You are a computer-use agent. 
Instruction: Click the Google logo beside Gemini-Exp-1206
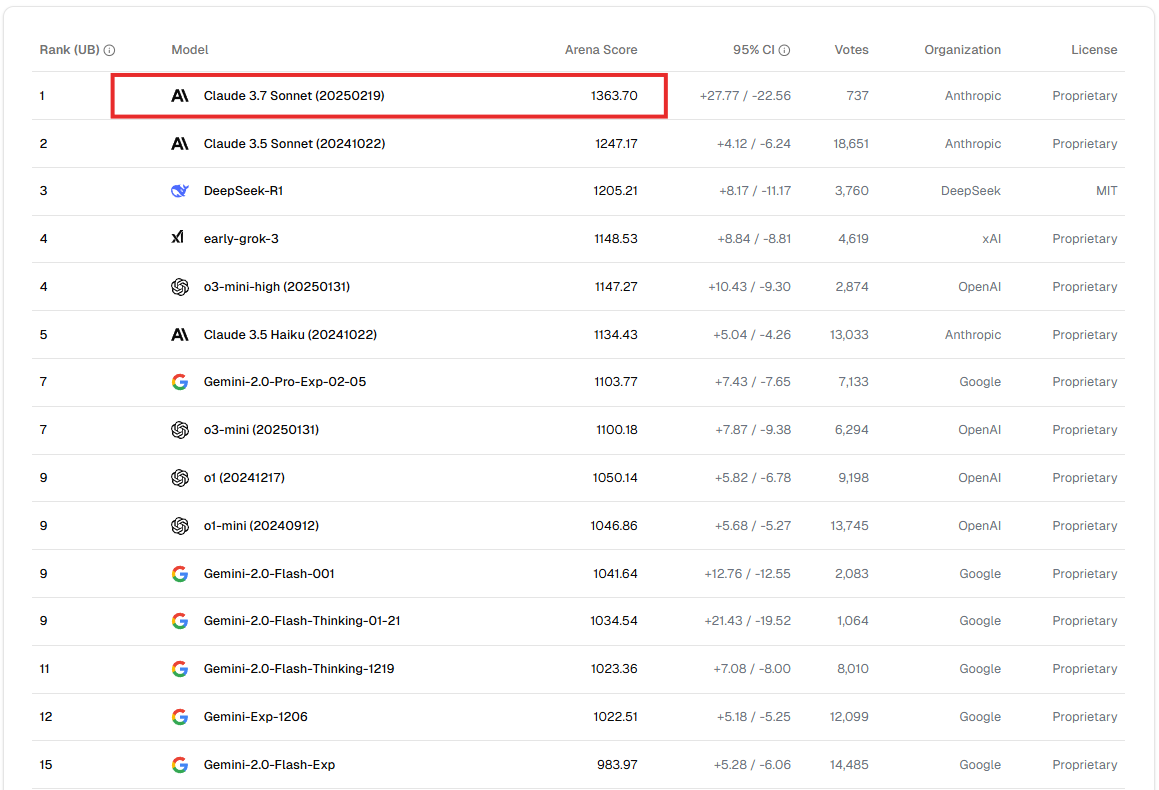click(180, 717)
